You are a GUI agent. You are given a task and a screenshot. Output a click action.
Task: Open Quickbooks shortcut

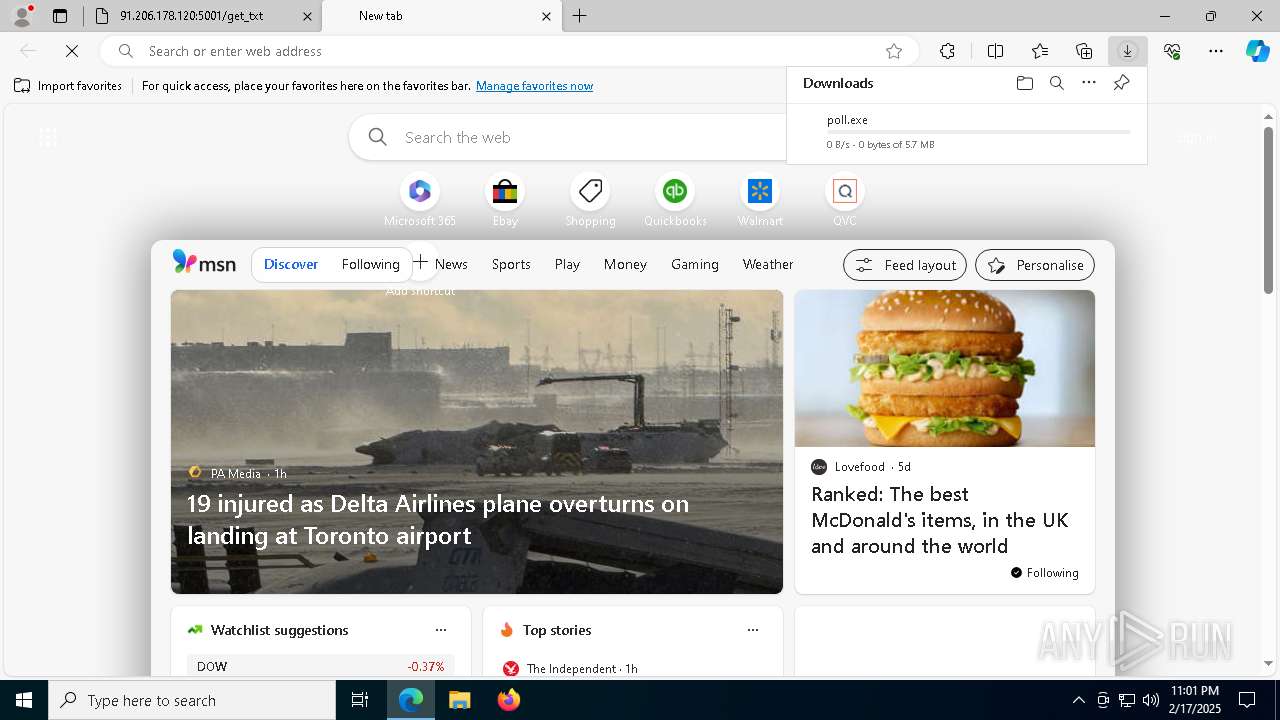pos(675,200)
